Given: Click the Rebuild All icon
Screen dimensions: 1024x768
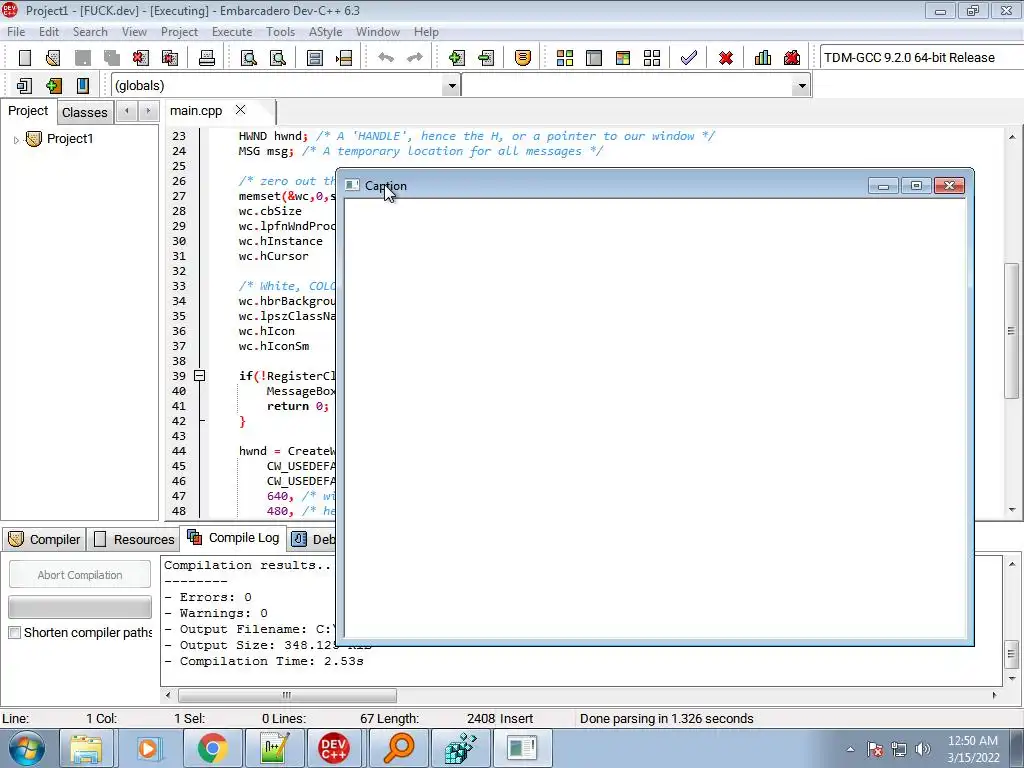Looking at the screenshot, I should [652, 58].
